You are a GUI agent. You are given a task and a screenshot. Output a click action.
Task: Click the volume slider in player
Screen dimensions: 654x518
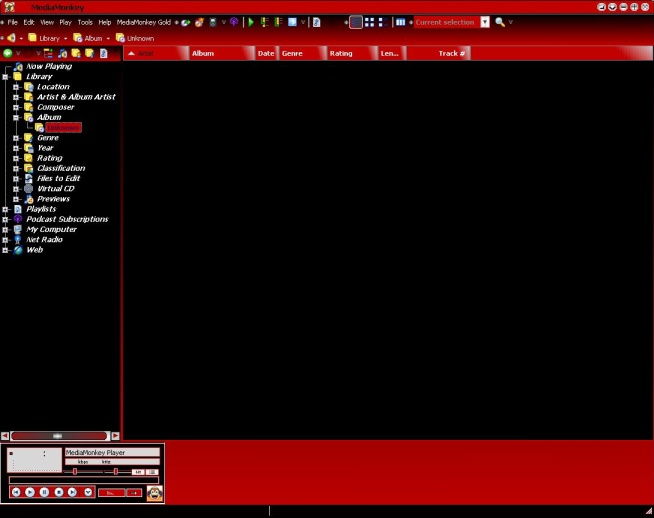[83, 472]
